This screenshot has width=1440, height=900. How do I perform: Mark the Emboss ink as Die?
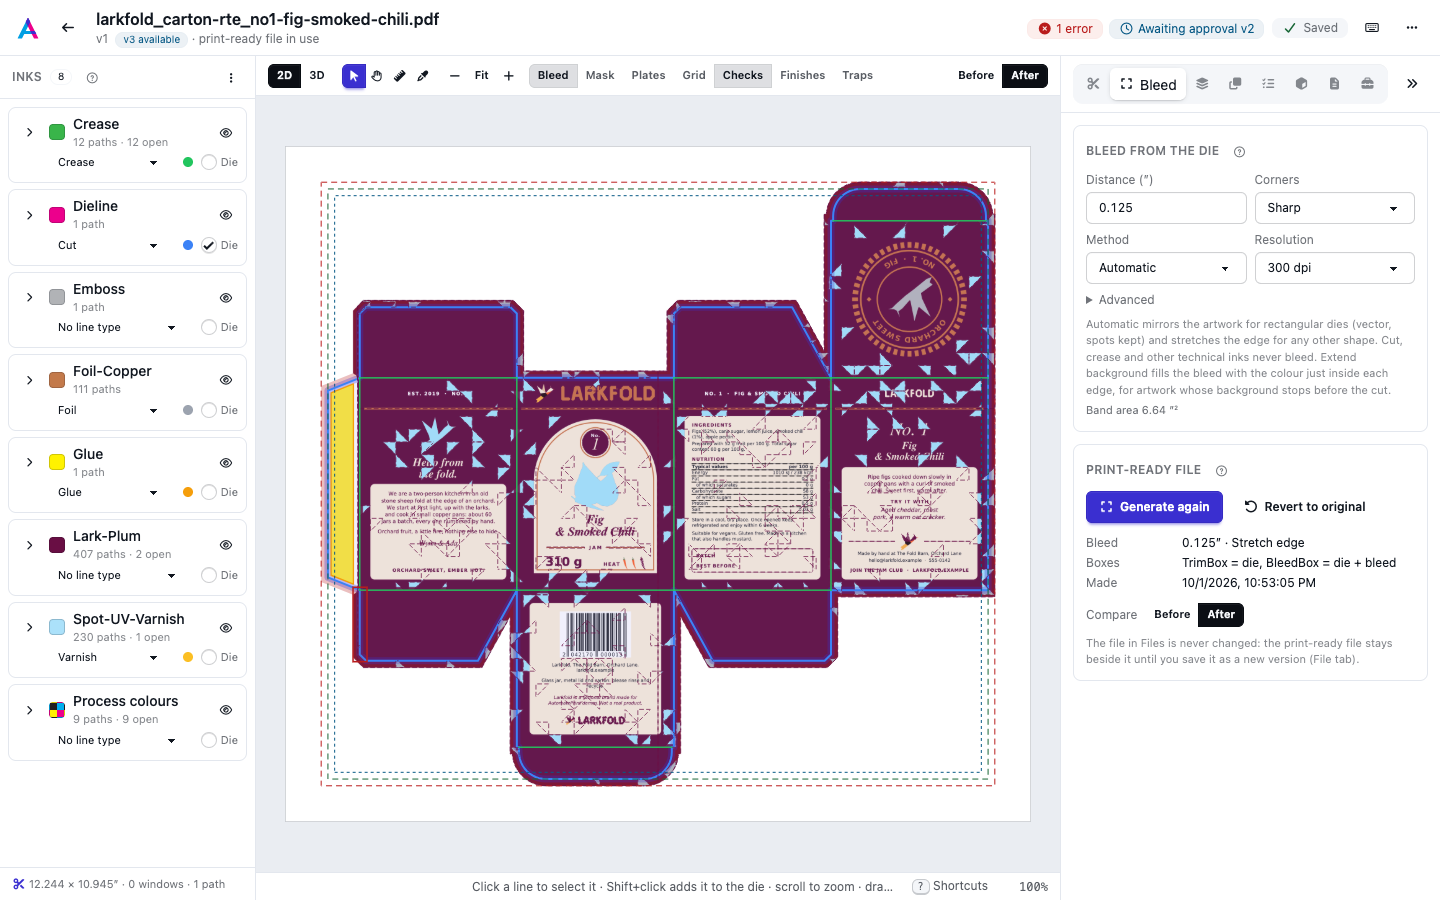(x=209, y=327)
